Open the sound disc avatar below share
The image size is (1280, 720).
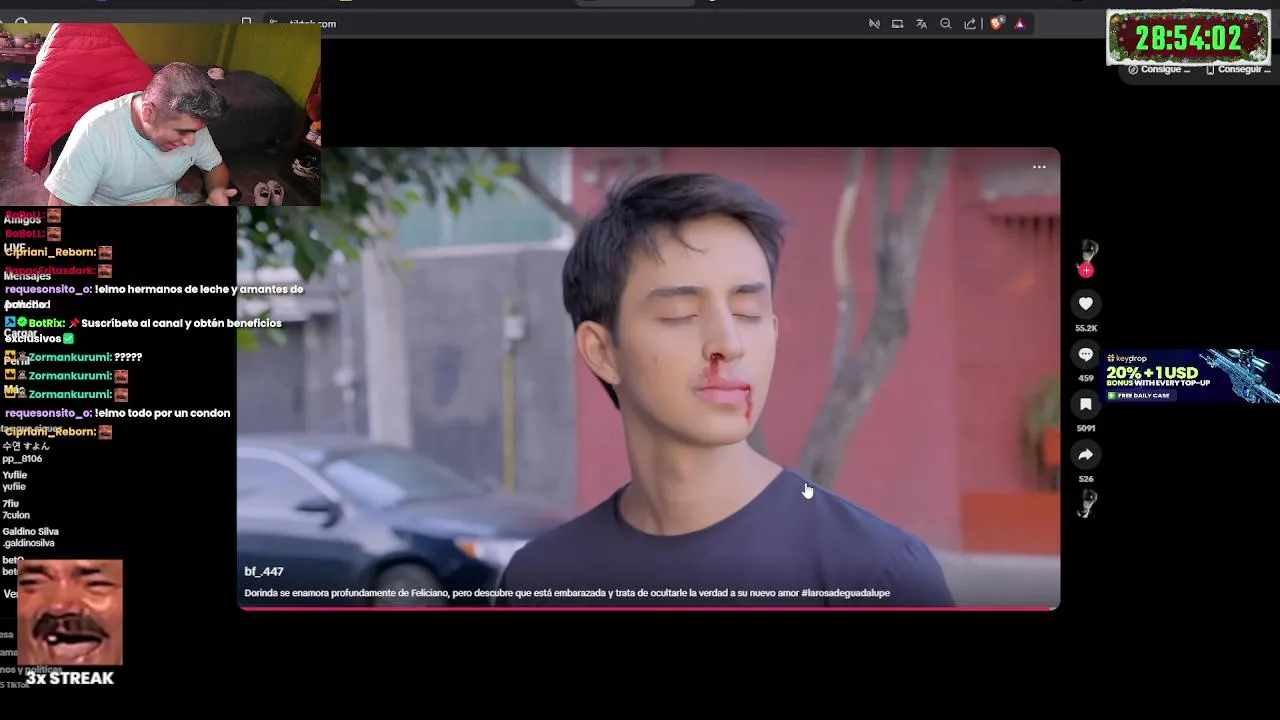point(1086,504)
